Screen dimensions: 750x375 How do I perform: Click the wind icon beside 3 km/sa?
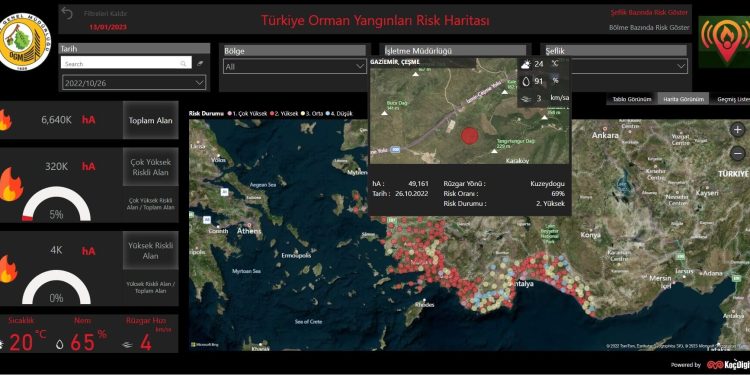pyautogui.click(x=526, y=99)
